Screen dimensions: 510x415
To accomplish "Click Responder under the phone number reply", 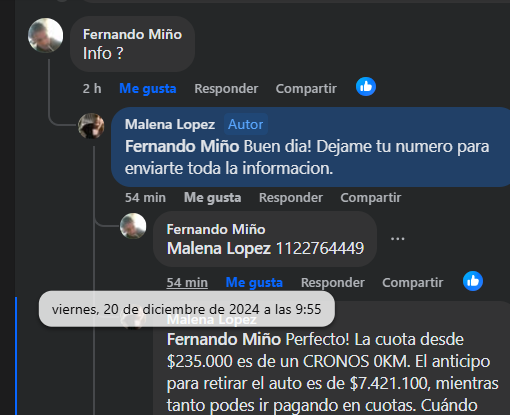I will 333,283.
